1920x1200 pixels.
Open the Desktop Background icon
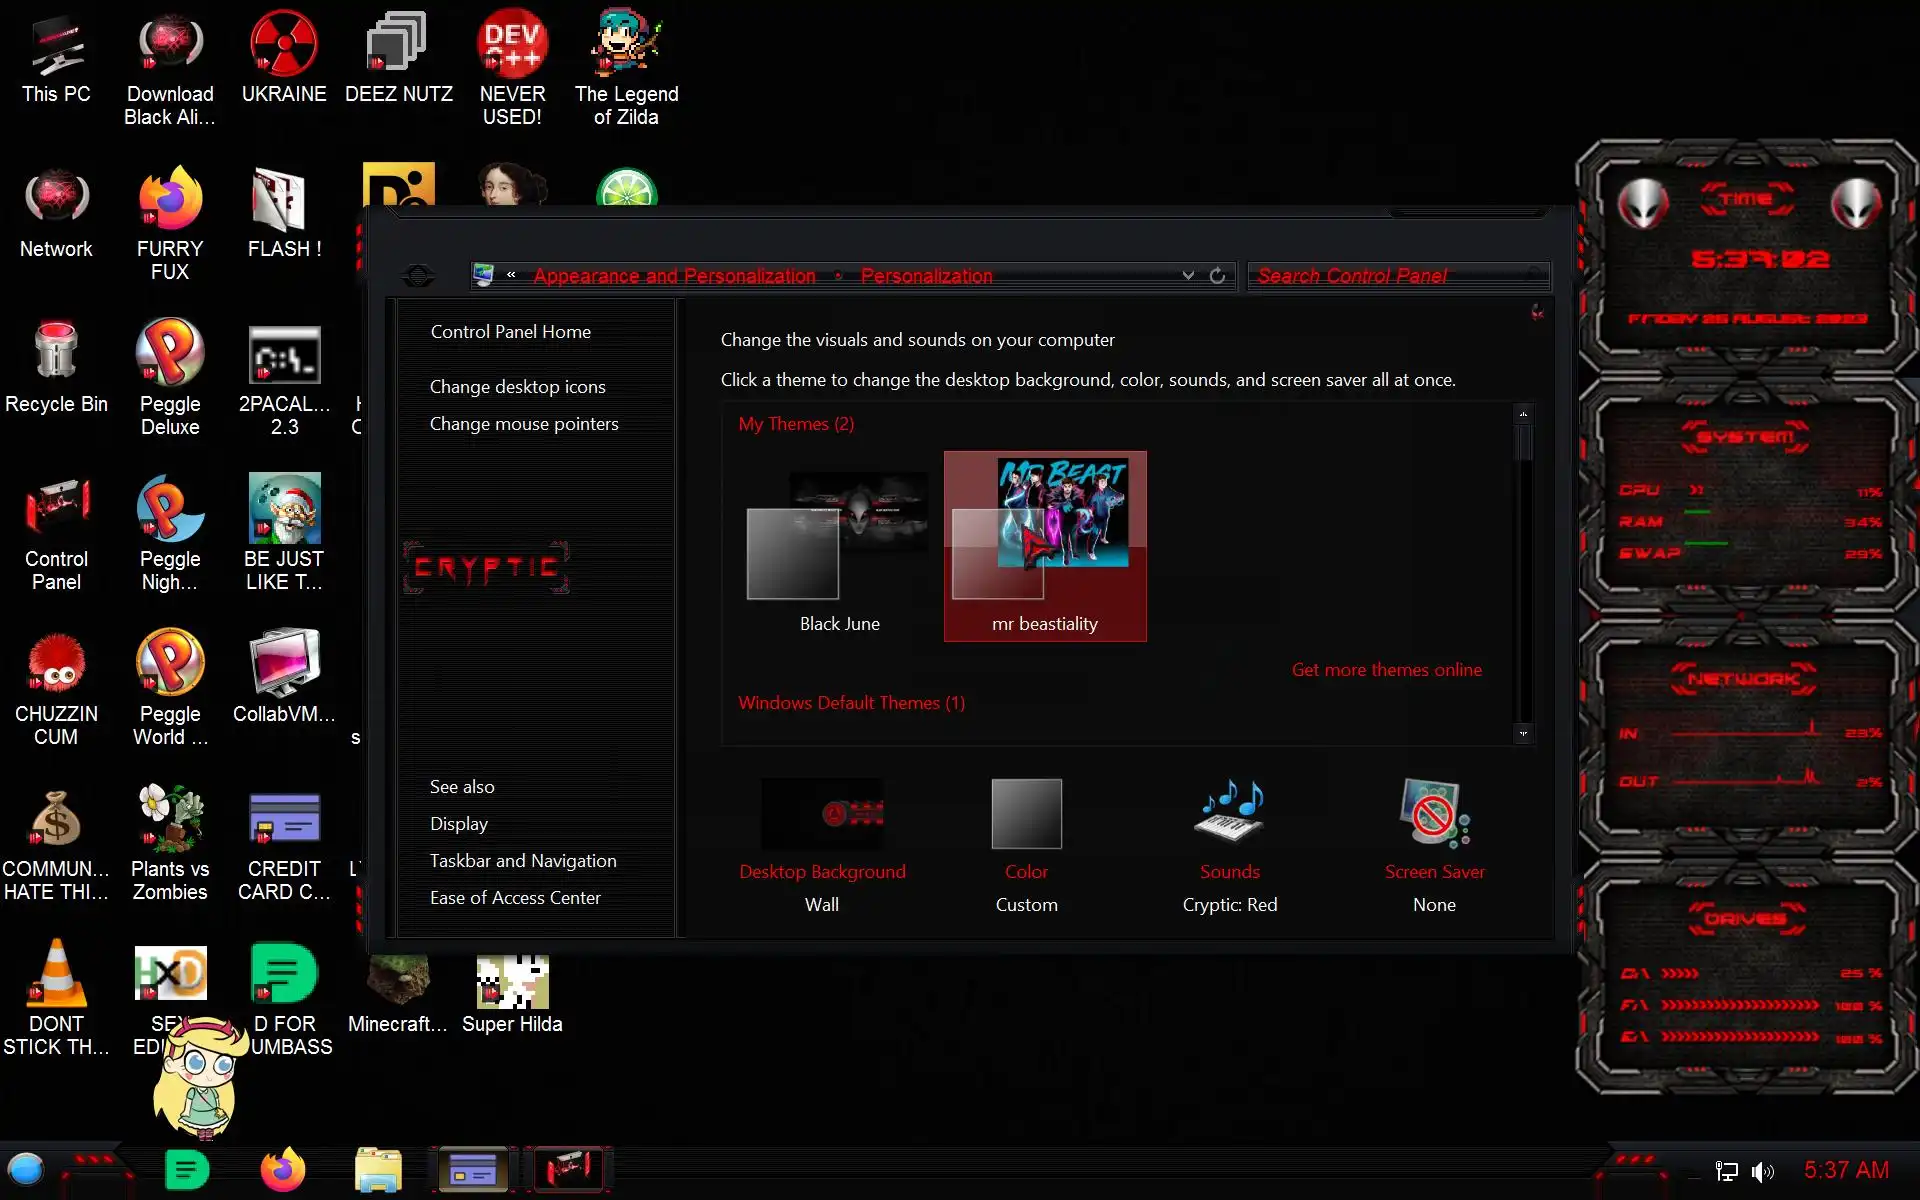[822, 815]
